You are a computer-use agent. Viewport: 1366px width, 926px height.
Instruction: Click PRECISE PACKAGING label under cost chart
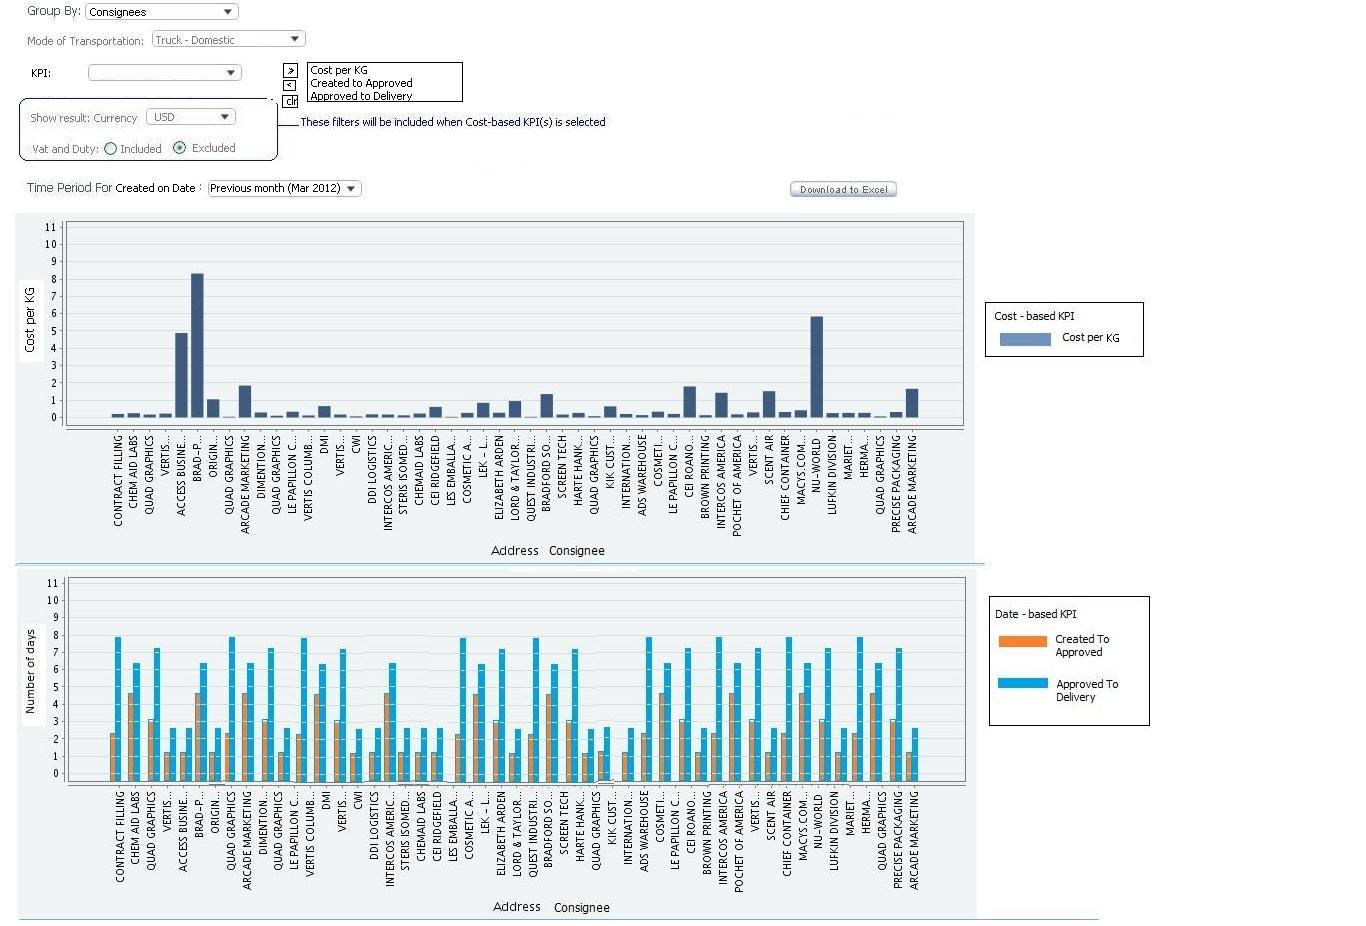point(896,482)
